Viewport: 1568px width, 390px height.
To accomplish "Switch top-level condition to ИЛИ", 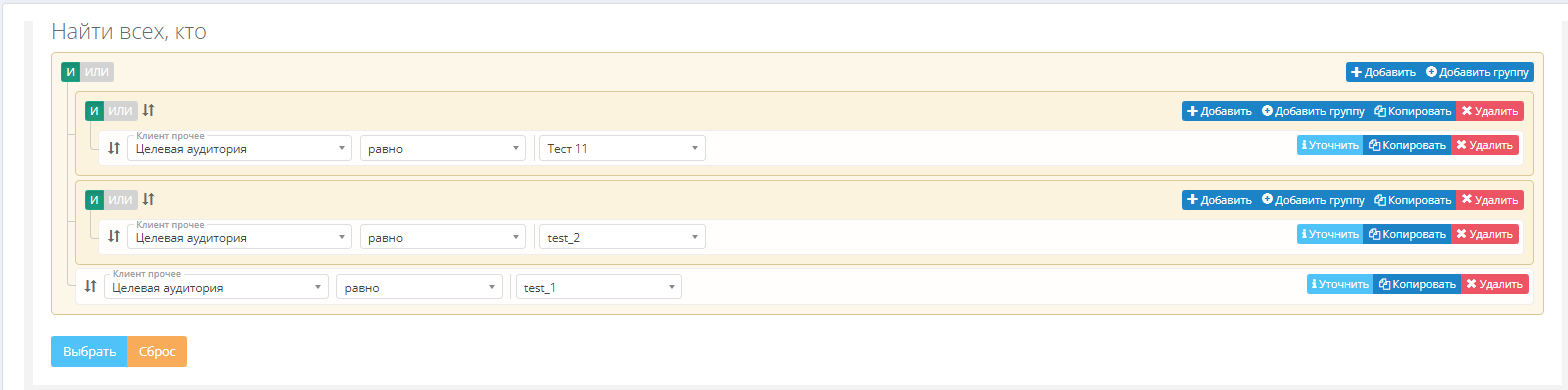I will [97, 72].
